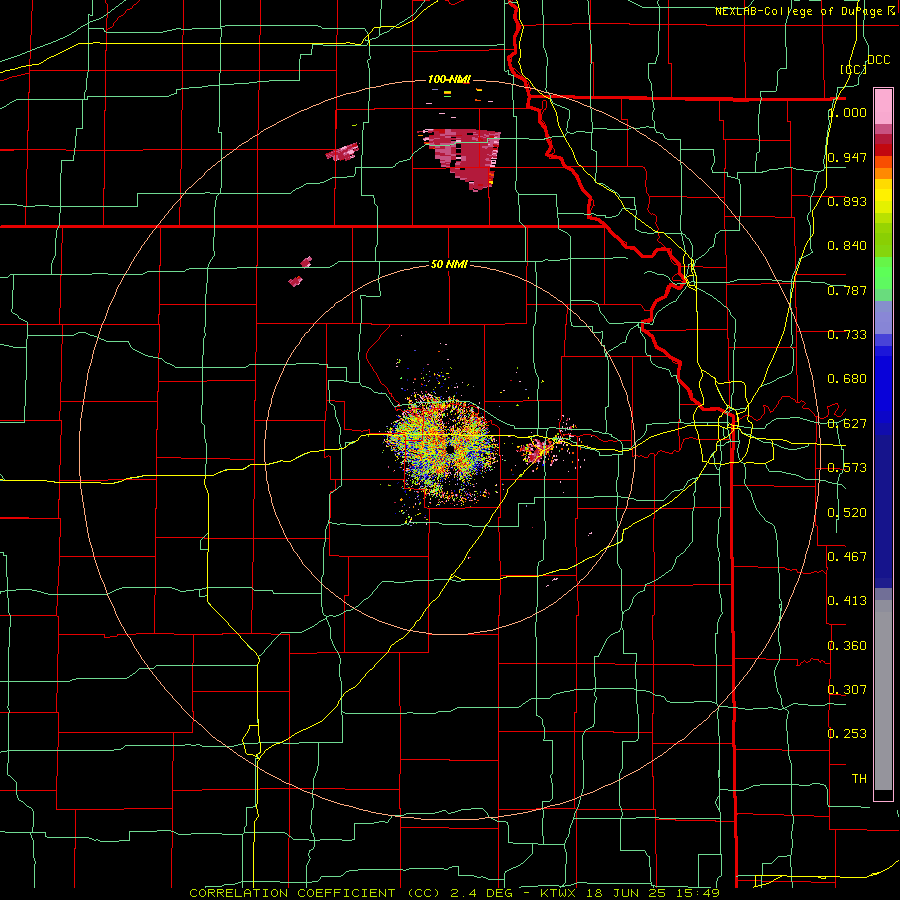Click the 0.627 scale value

[847, 424]
